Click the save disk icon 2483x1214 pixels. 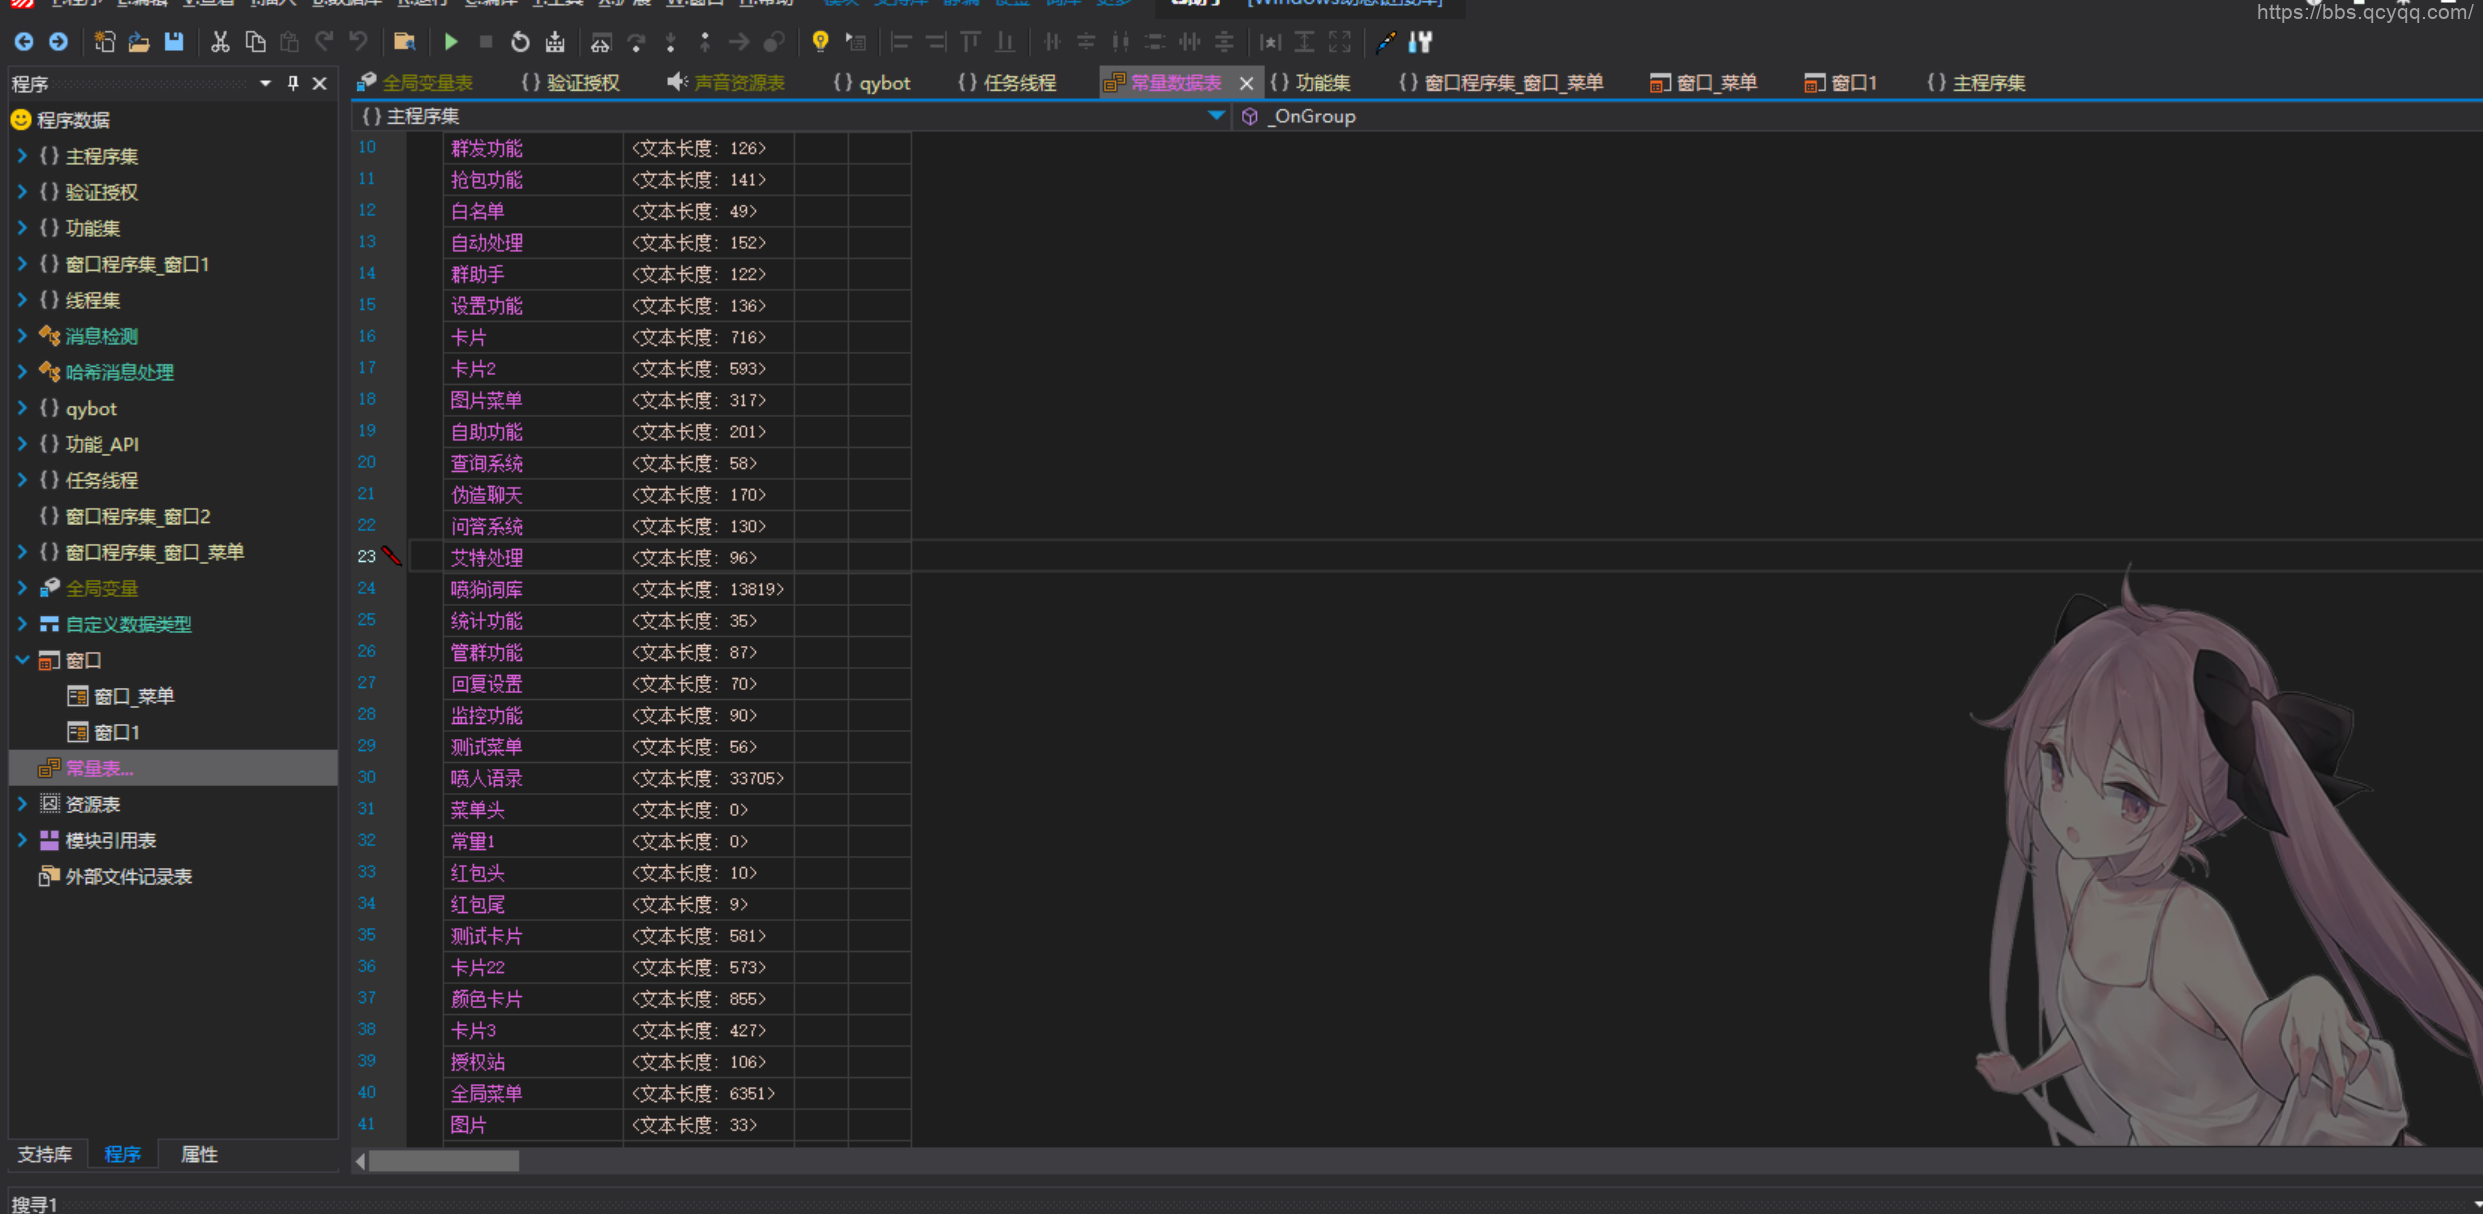[x=174, y=42]
